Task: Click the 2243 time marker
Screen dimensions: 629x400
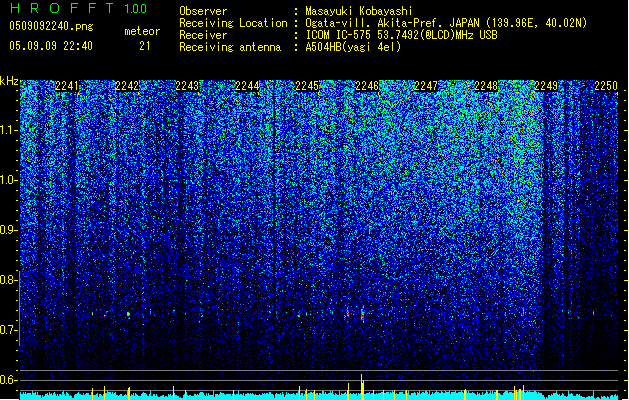Action: pyautogui.click(x=187, y=85)
